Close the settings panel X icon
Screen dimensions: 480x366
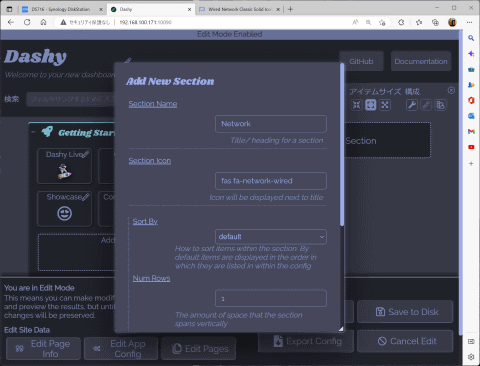[451, 90]
